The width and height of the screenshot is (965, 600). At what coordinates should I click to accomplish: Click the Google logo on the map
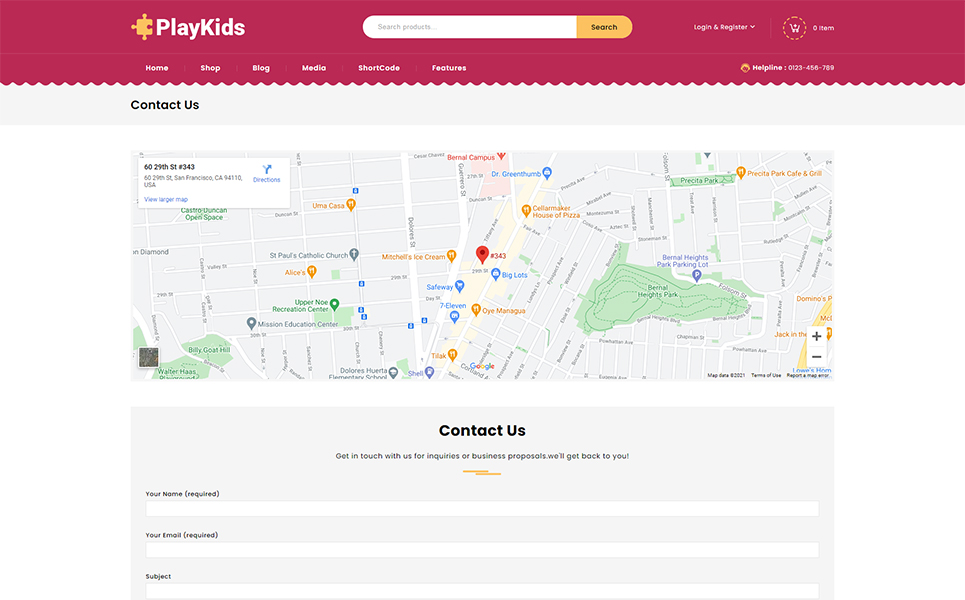[482, 366]
